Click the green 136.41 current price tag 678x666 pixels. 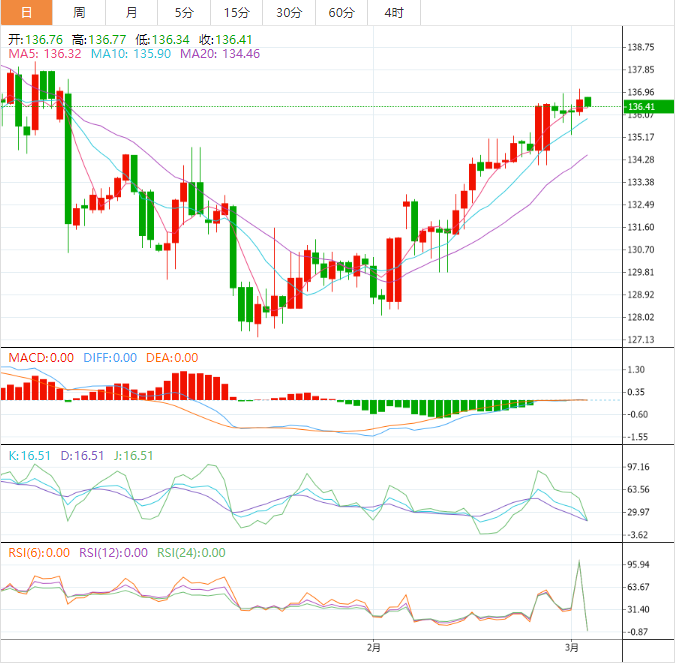tap(649, 106)
